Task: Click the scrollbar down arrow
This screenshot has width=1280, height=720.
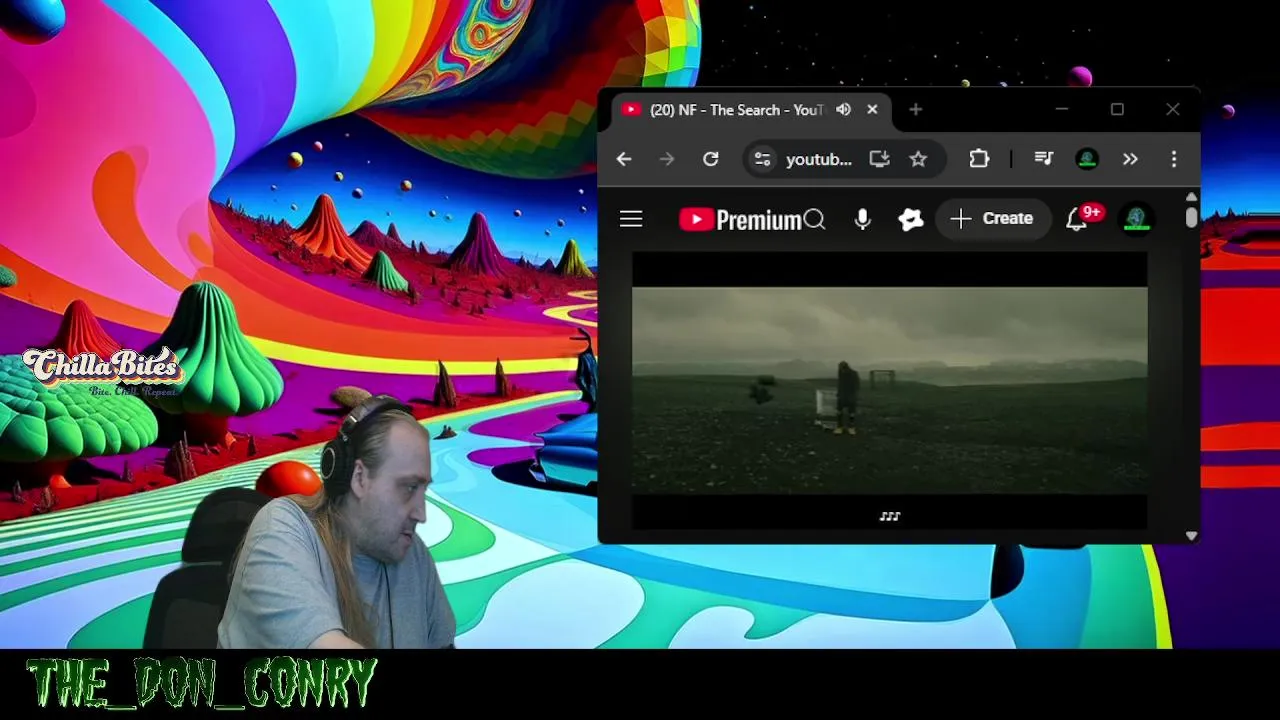Action: 1191,536
